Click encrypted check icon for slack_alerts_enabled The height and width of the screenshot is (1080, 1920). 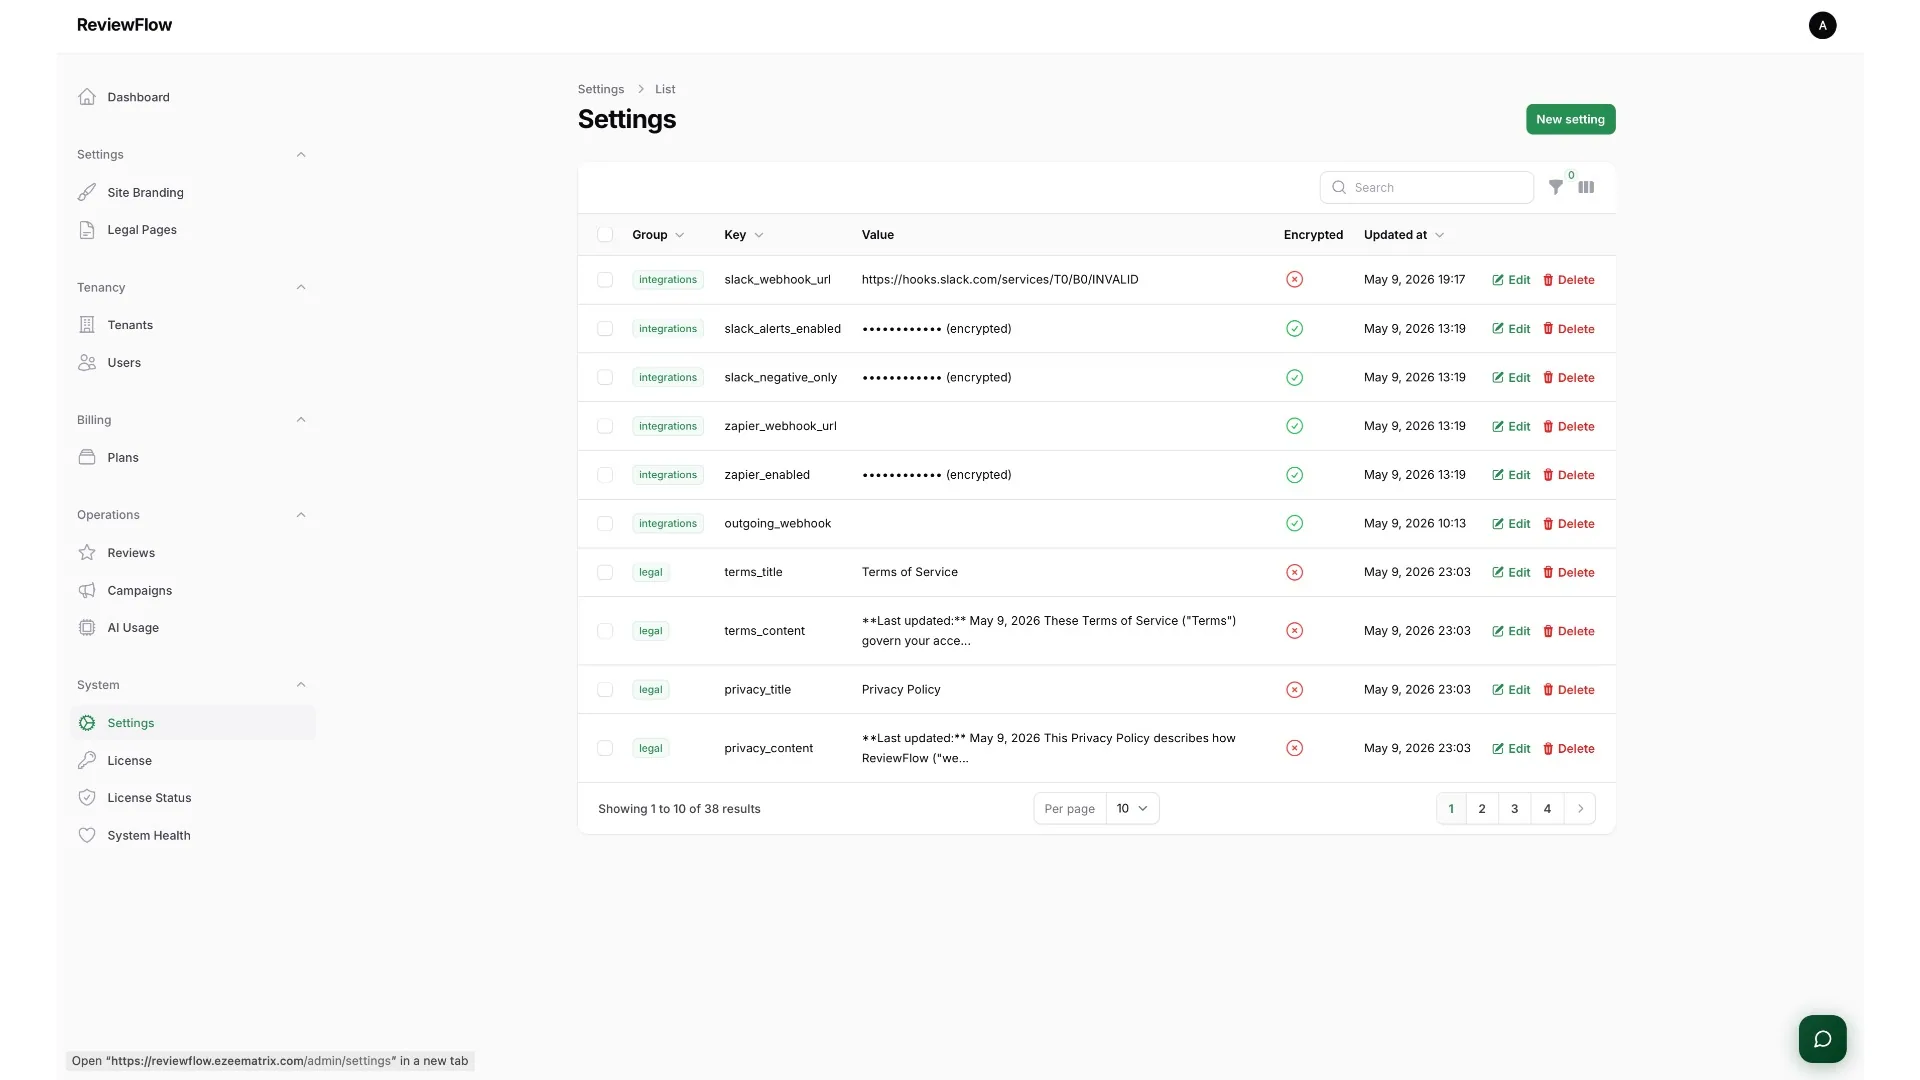tap(1294, 329)
